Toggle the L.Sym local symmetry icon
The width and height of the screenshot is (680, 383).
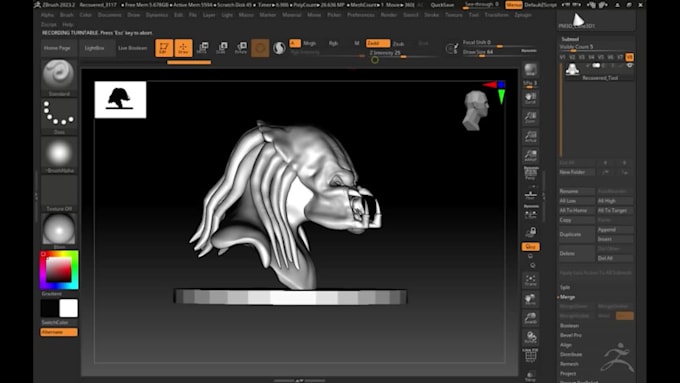pos(530,213)
